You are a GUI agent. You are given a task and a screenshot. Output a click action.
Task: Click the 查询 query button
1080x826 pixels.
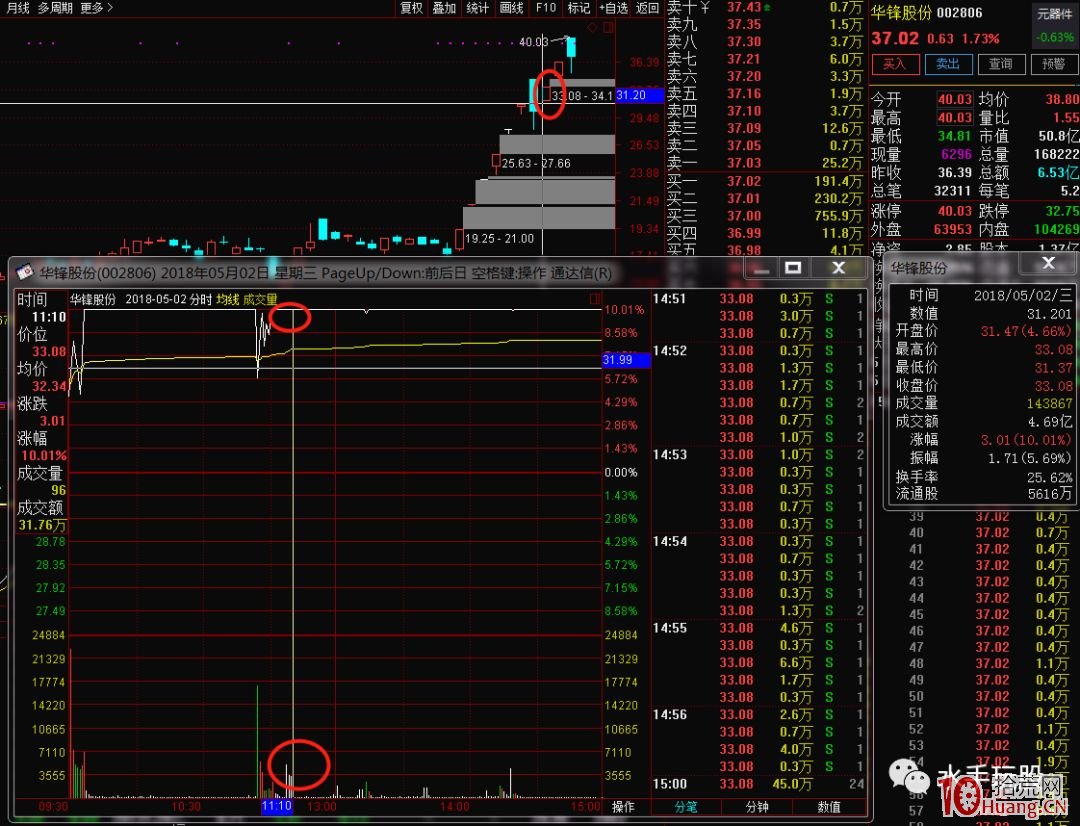tap(1001, 64)
